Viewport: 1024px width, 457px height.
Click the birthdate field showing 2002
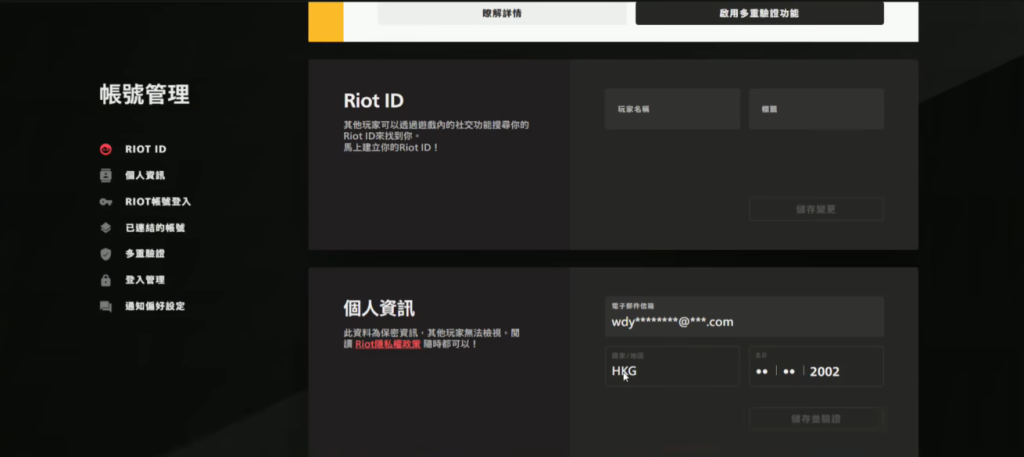tap(816, 366)
